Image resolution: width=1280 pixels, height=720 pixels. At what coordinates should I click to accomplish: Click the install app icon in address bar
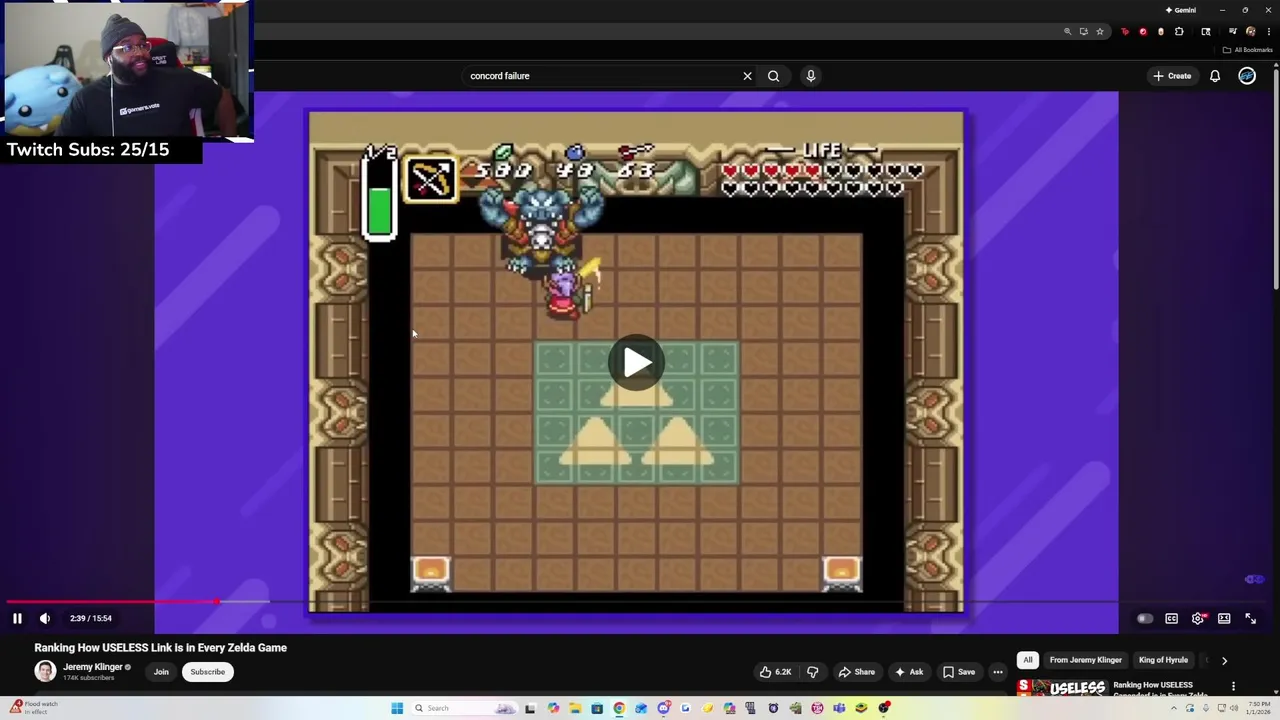coord(1083,32)
